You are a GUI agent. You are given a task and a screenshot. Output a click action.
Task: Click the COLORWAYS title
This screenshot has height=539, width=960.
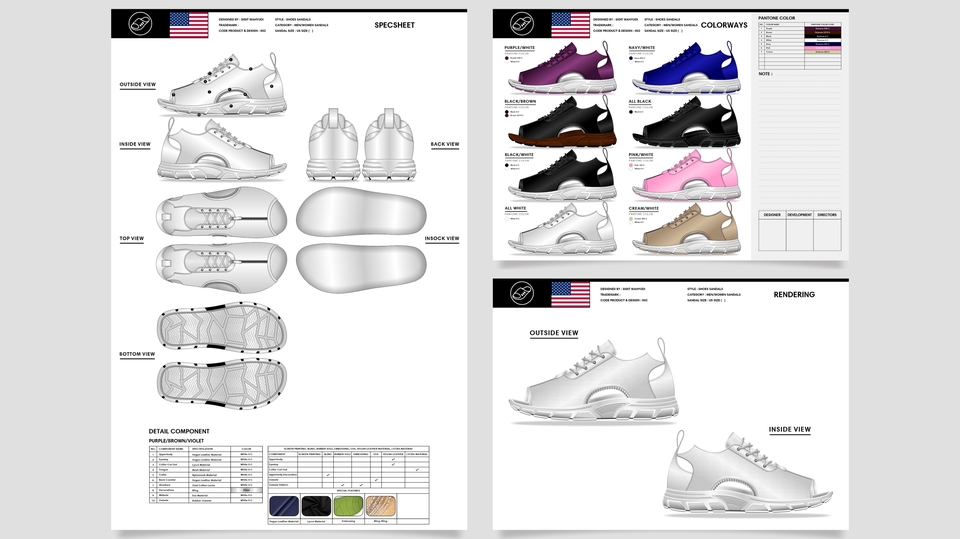click(724, 24)
